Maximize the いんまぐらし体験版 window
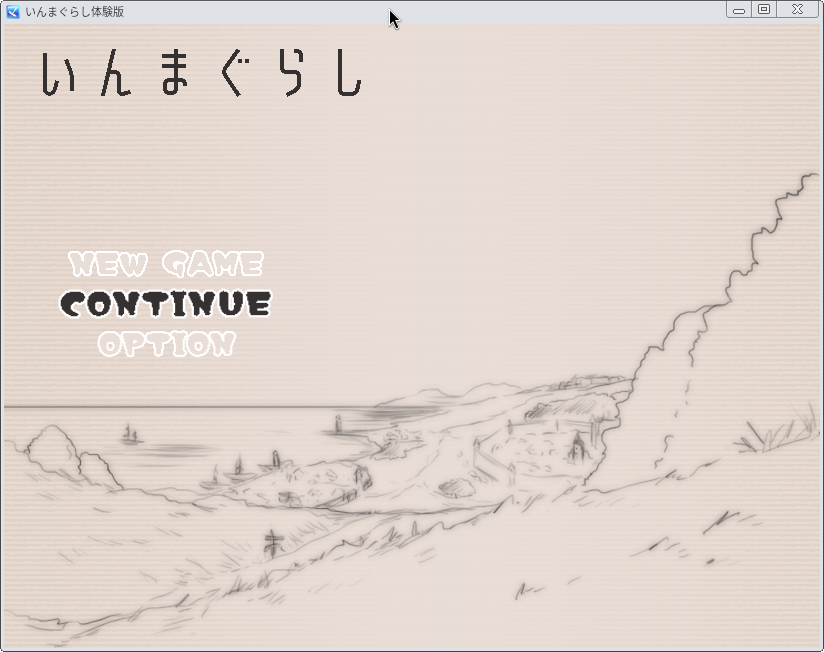The image size is (824, 652). pyautogui.click(x=764, y=10)
